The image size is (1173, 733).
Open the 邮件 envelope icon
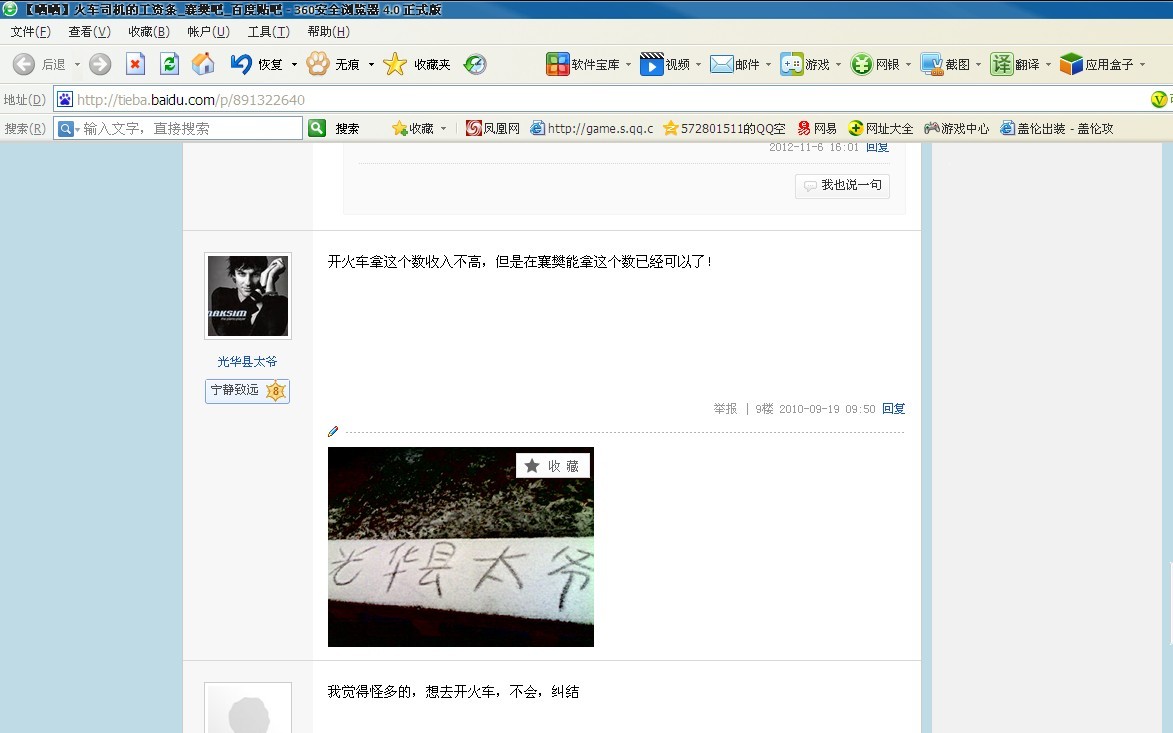721,64
